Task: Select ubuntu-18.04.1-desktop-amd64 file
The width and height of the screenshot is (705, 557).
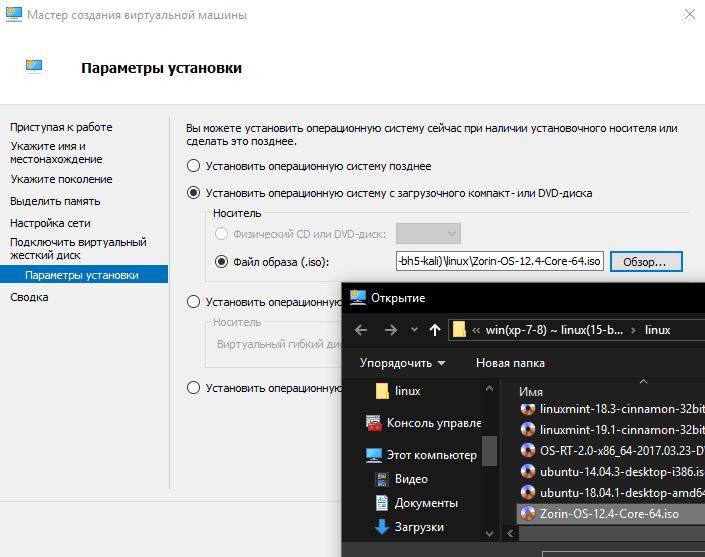Action: (612, 493)
